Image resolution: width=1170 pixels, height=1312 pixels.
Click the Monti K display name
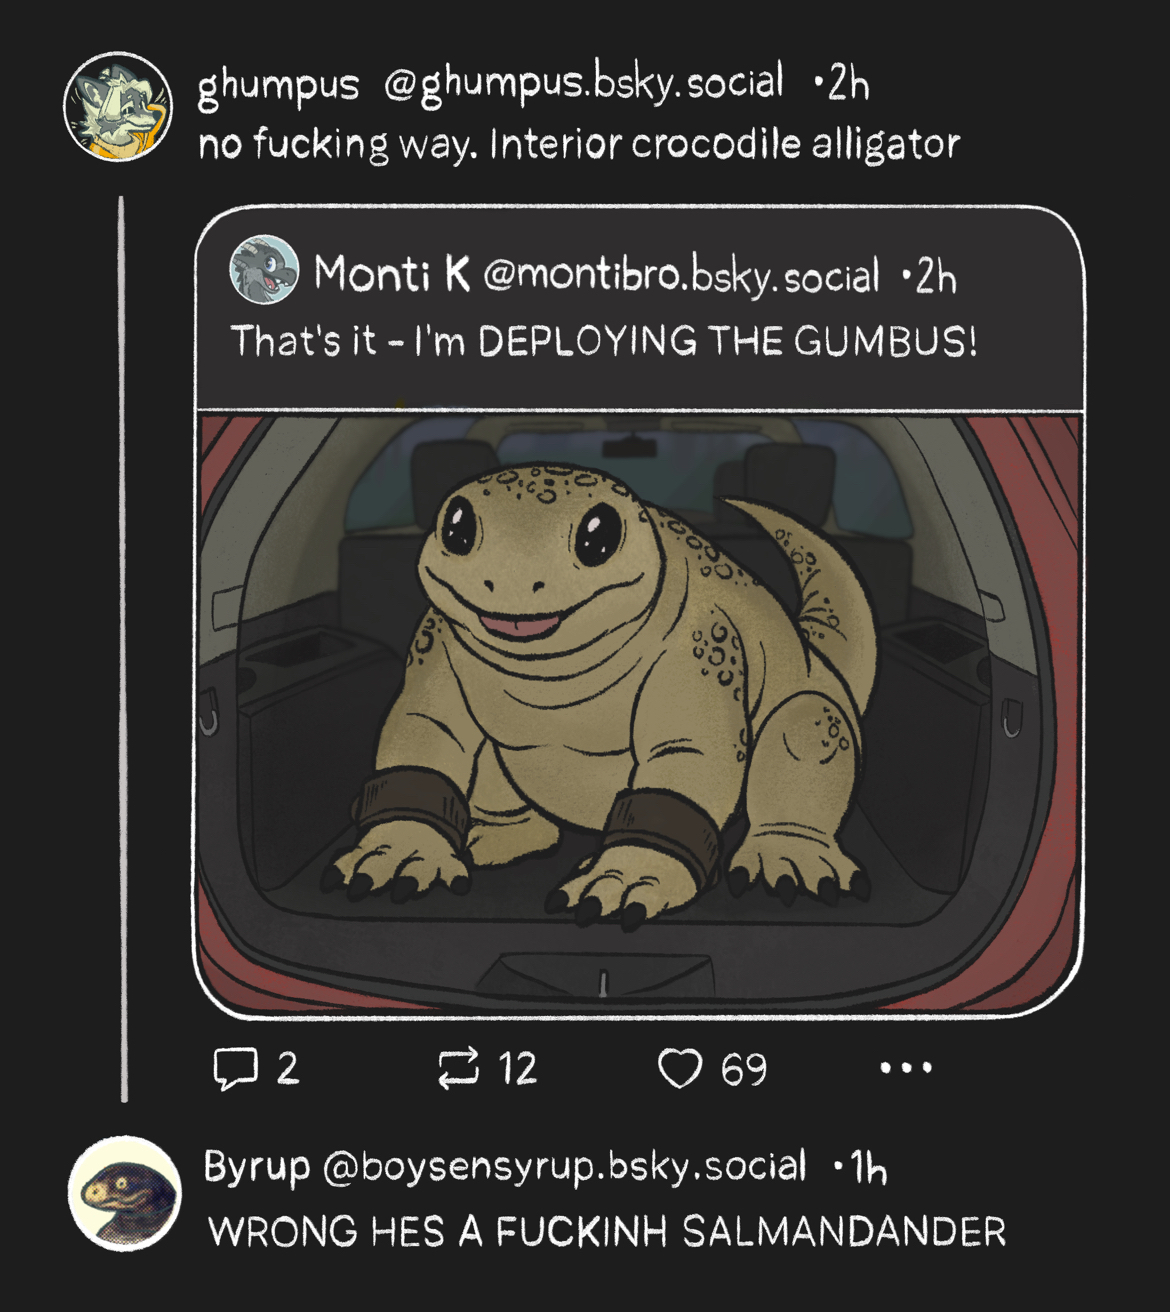click(x=391, y=272)
